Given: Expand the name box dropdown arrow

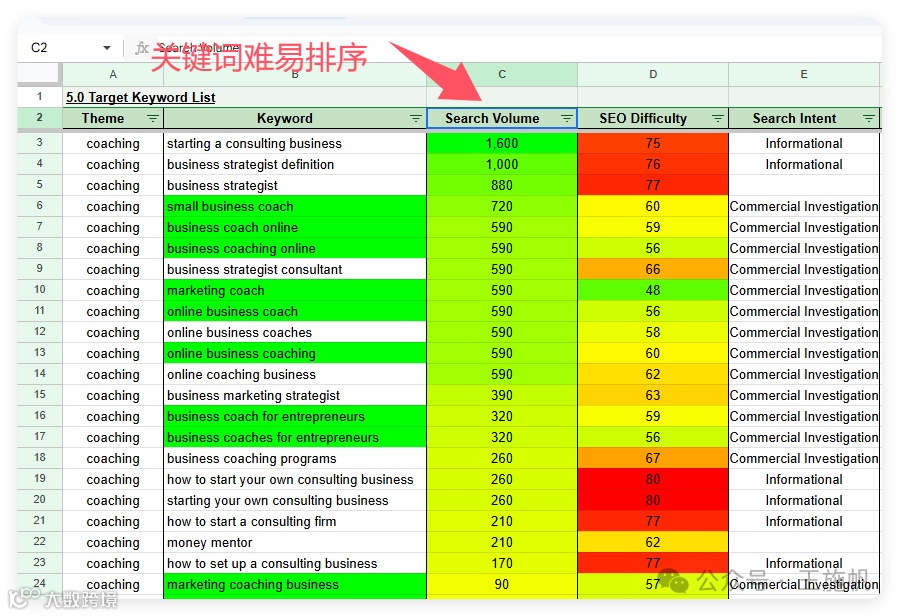Looking at the screenshot, I should (x=107, y=48).
